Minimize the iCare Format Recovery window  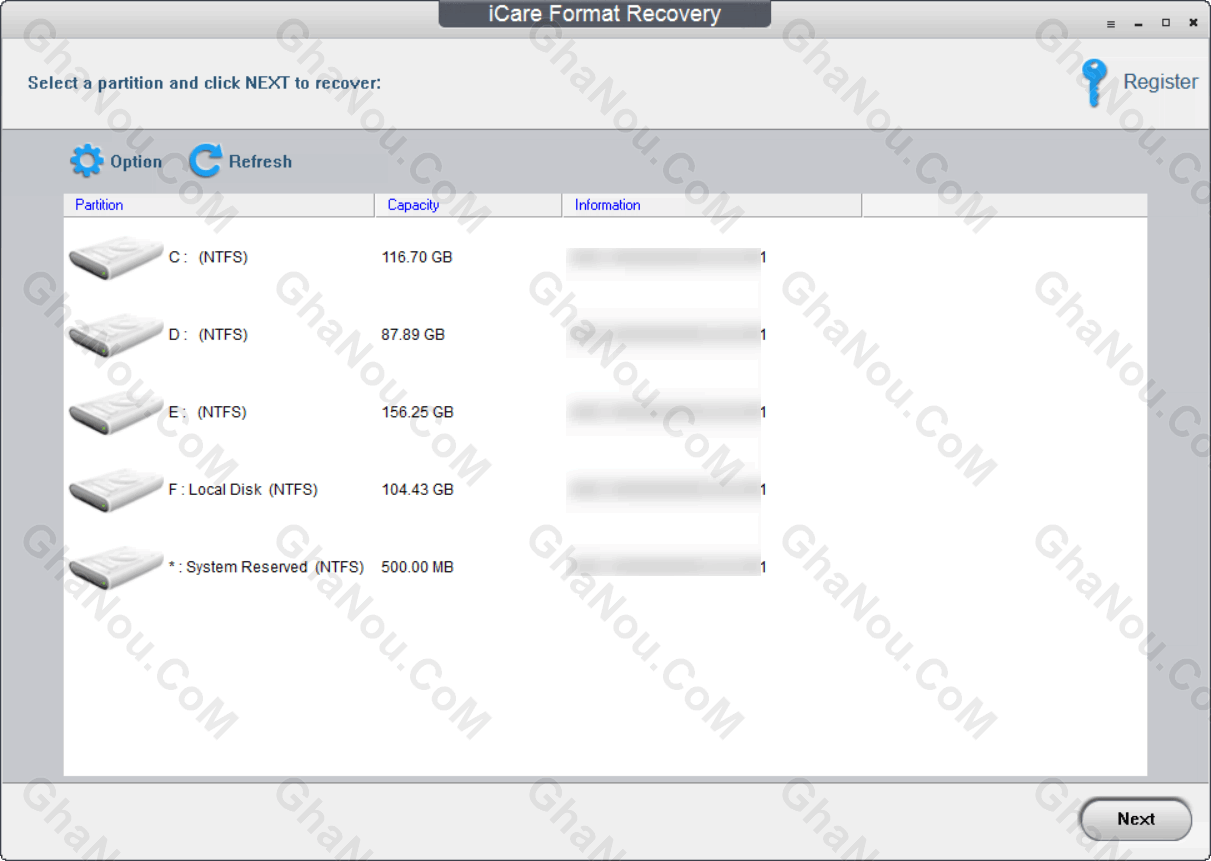[x=1139, y=24]
